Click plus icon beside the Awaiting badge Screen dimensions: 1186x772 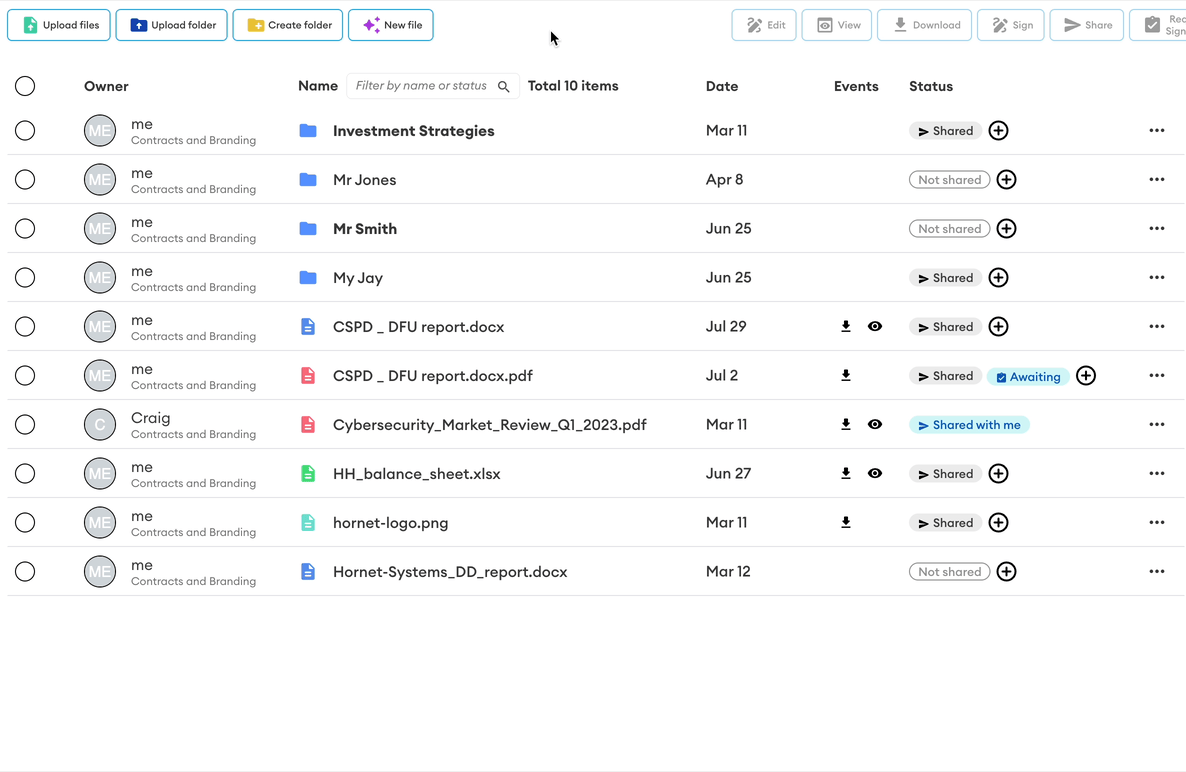(x=1086, y=376)
